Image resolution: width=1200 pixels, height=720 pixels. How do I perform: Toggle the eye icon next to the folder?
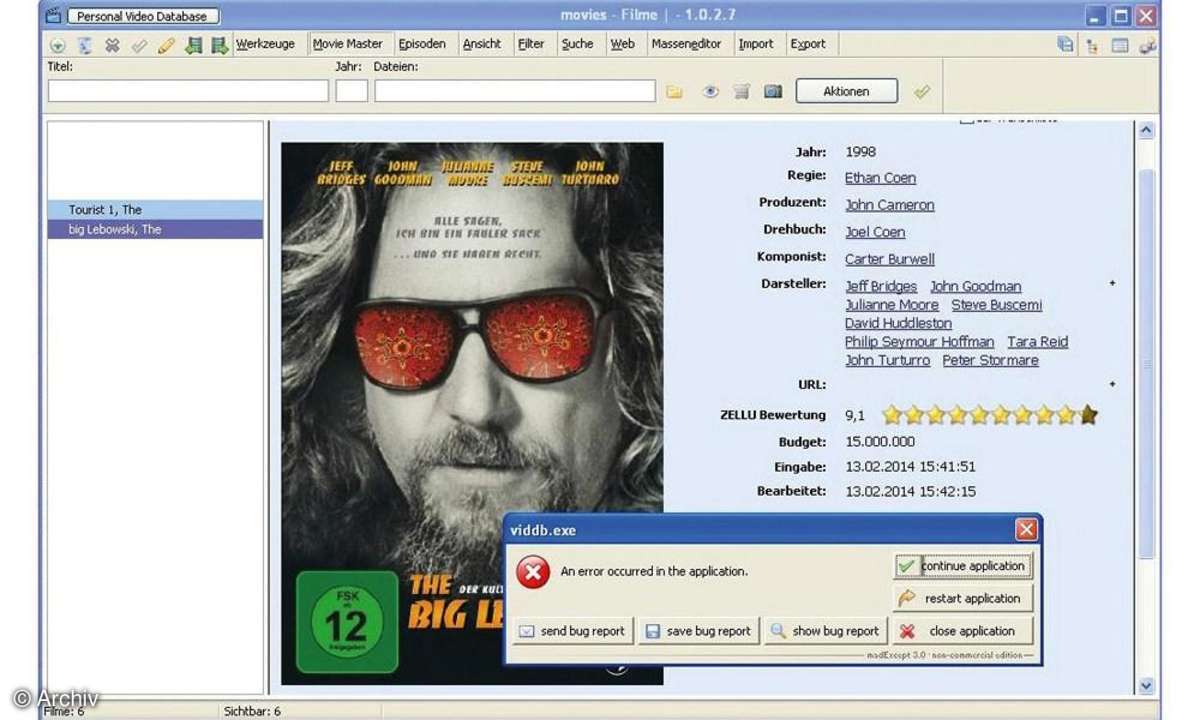click(710, 92)
